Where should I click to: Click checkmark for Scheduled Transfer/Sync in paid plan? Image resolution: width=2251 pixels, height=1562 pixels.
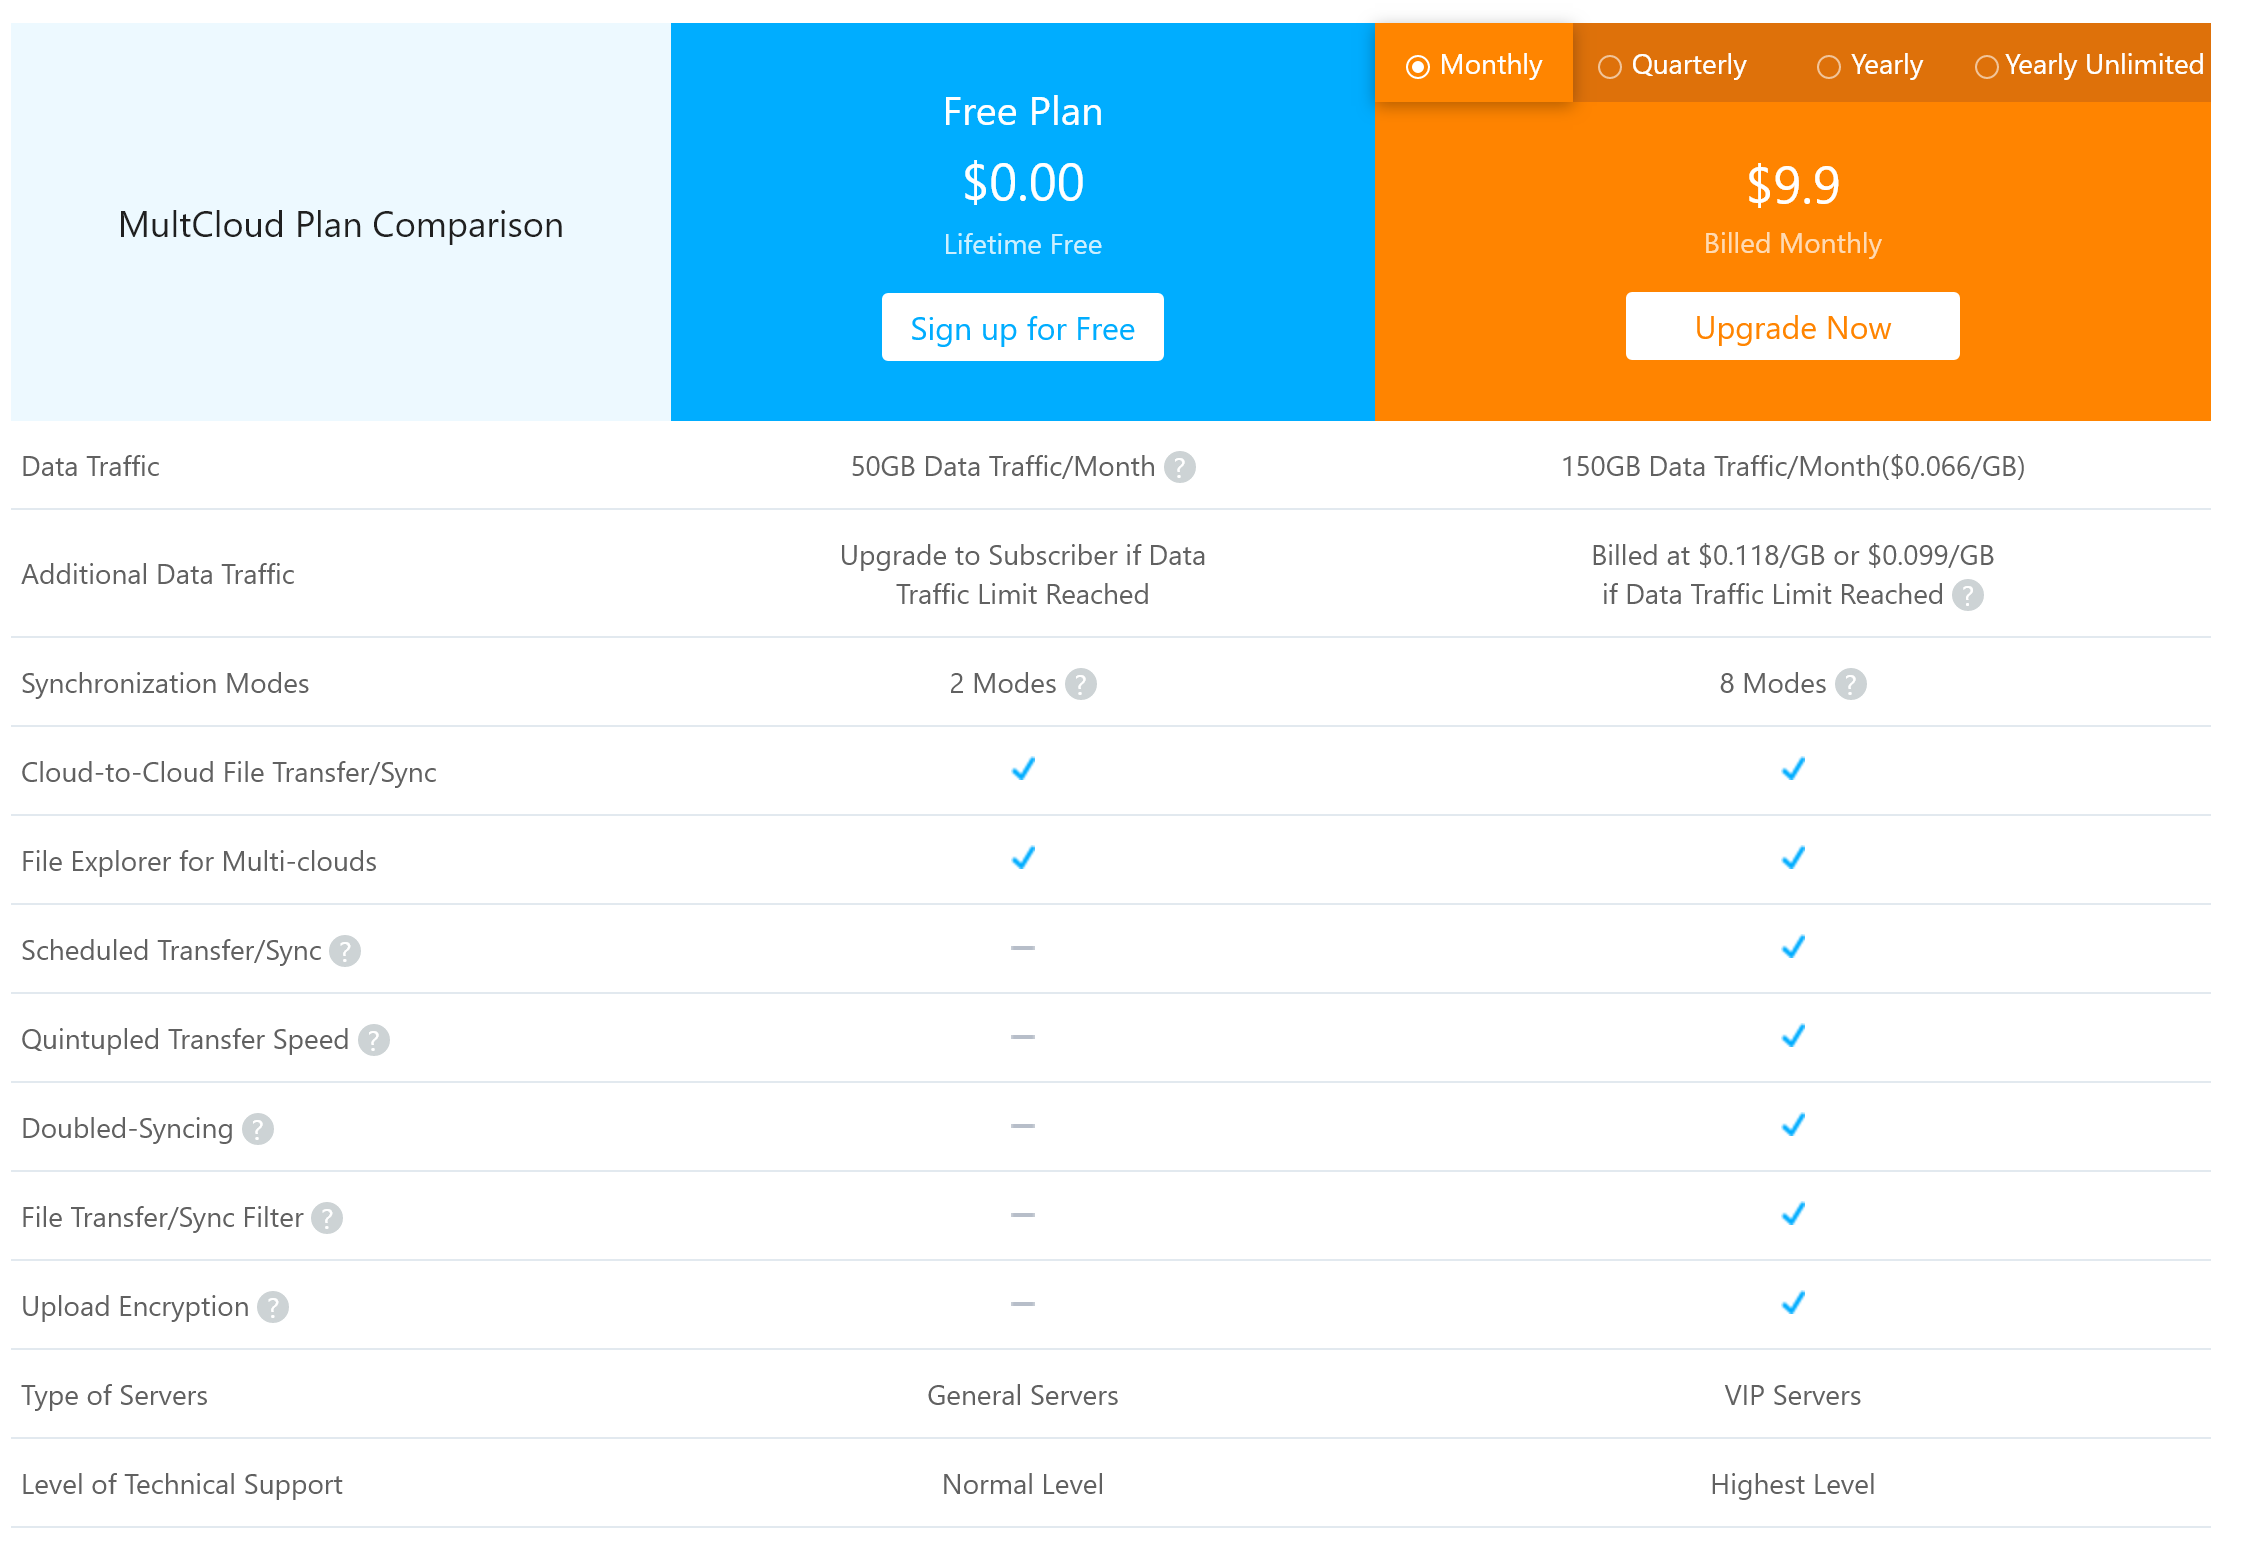(1793, 947)
